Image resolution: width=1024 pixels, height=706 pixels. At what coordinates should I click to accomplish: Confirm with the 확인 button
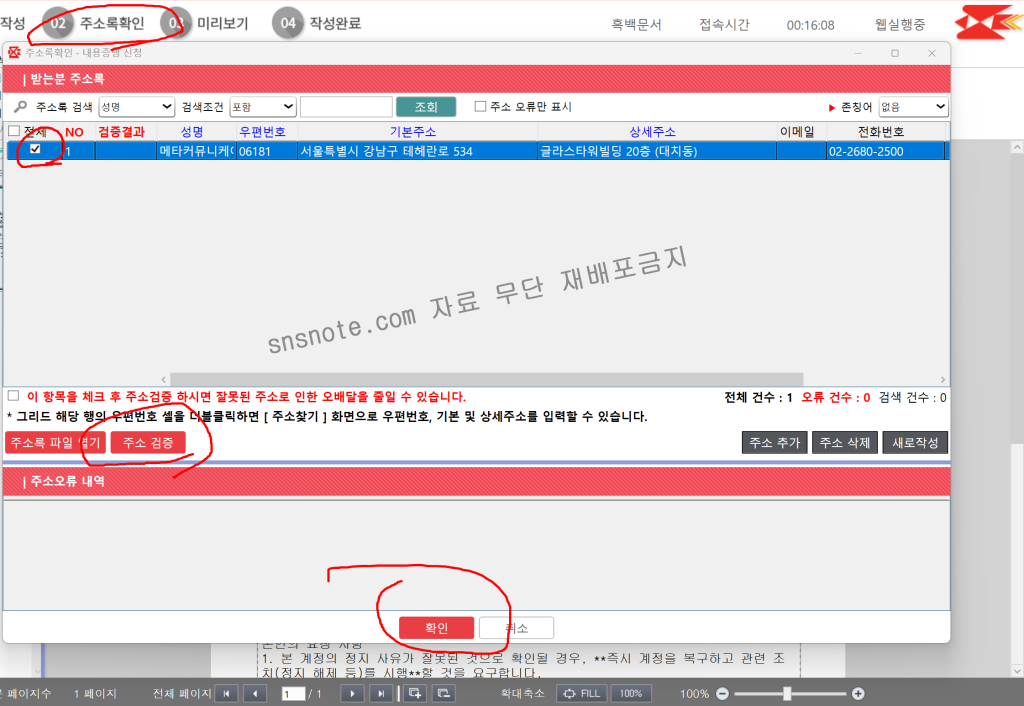pos(436,628)
